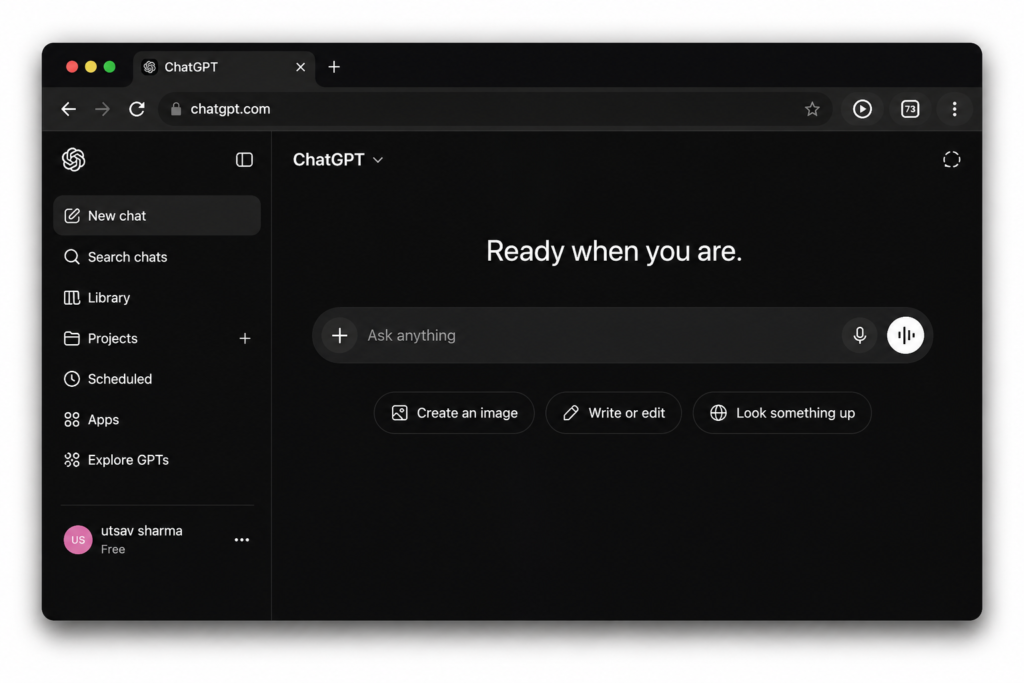Turn on temporary chat with dashed circle icon
Image resolution: width=1024 pixels, height=683 pixels.
click(x=952, y=159)
